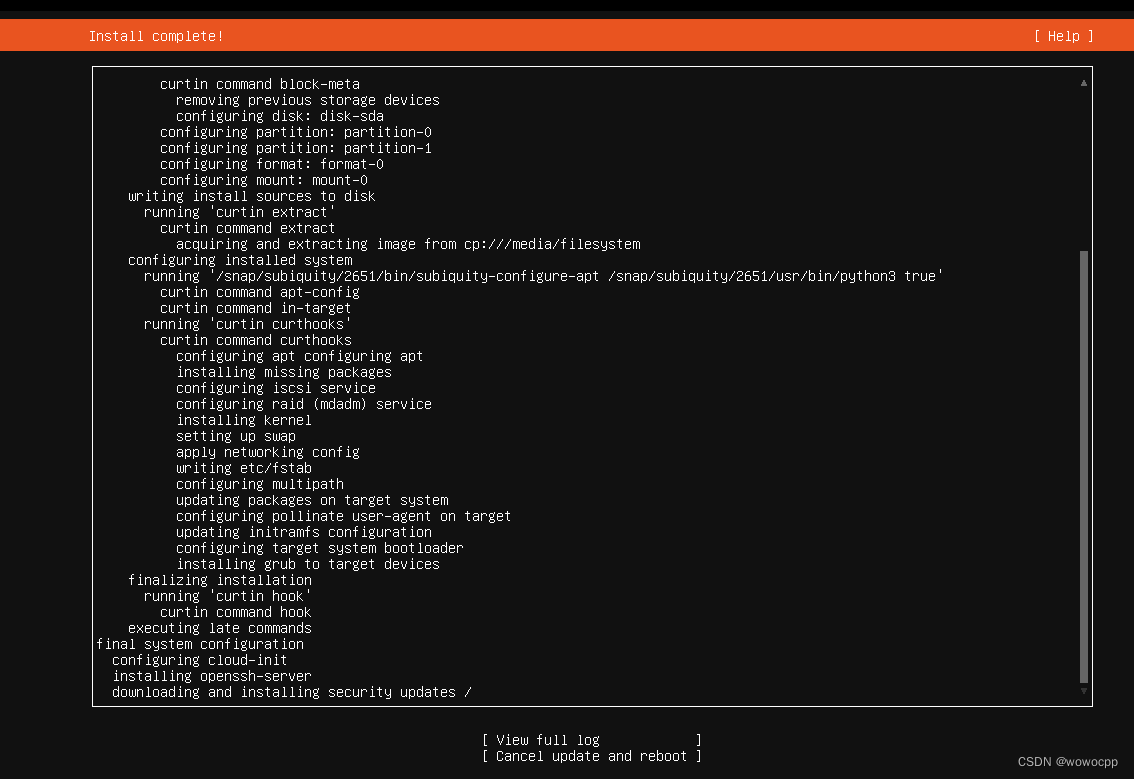Click 'configuring multipath' line
The width and height of the screenshot is (1134, 779).
pyautogui.click(x=260, y=484)
